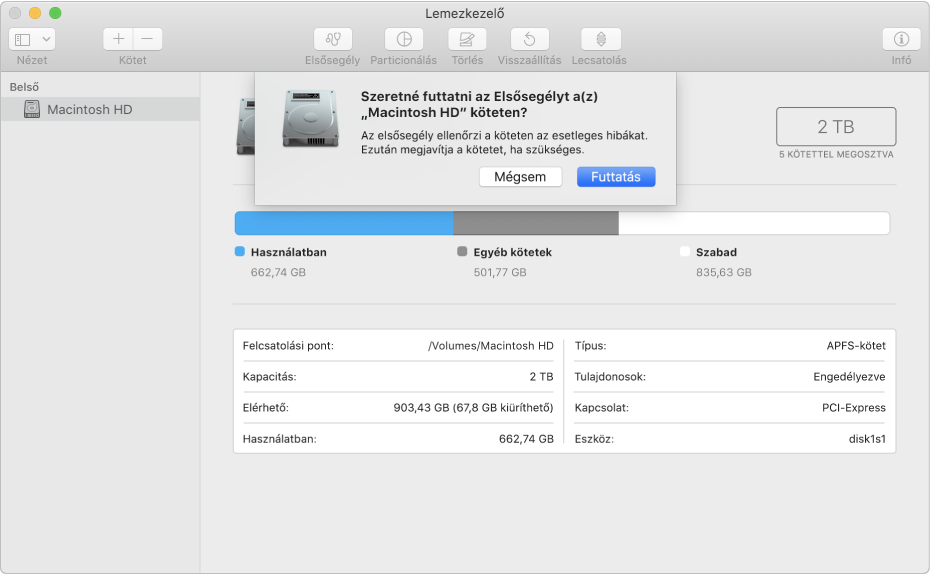Click the Lemezkezelő window title
The height and width of the screenshot is (575, 931).
465,13
